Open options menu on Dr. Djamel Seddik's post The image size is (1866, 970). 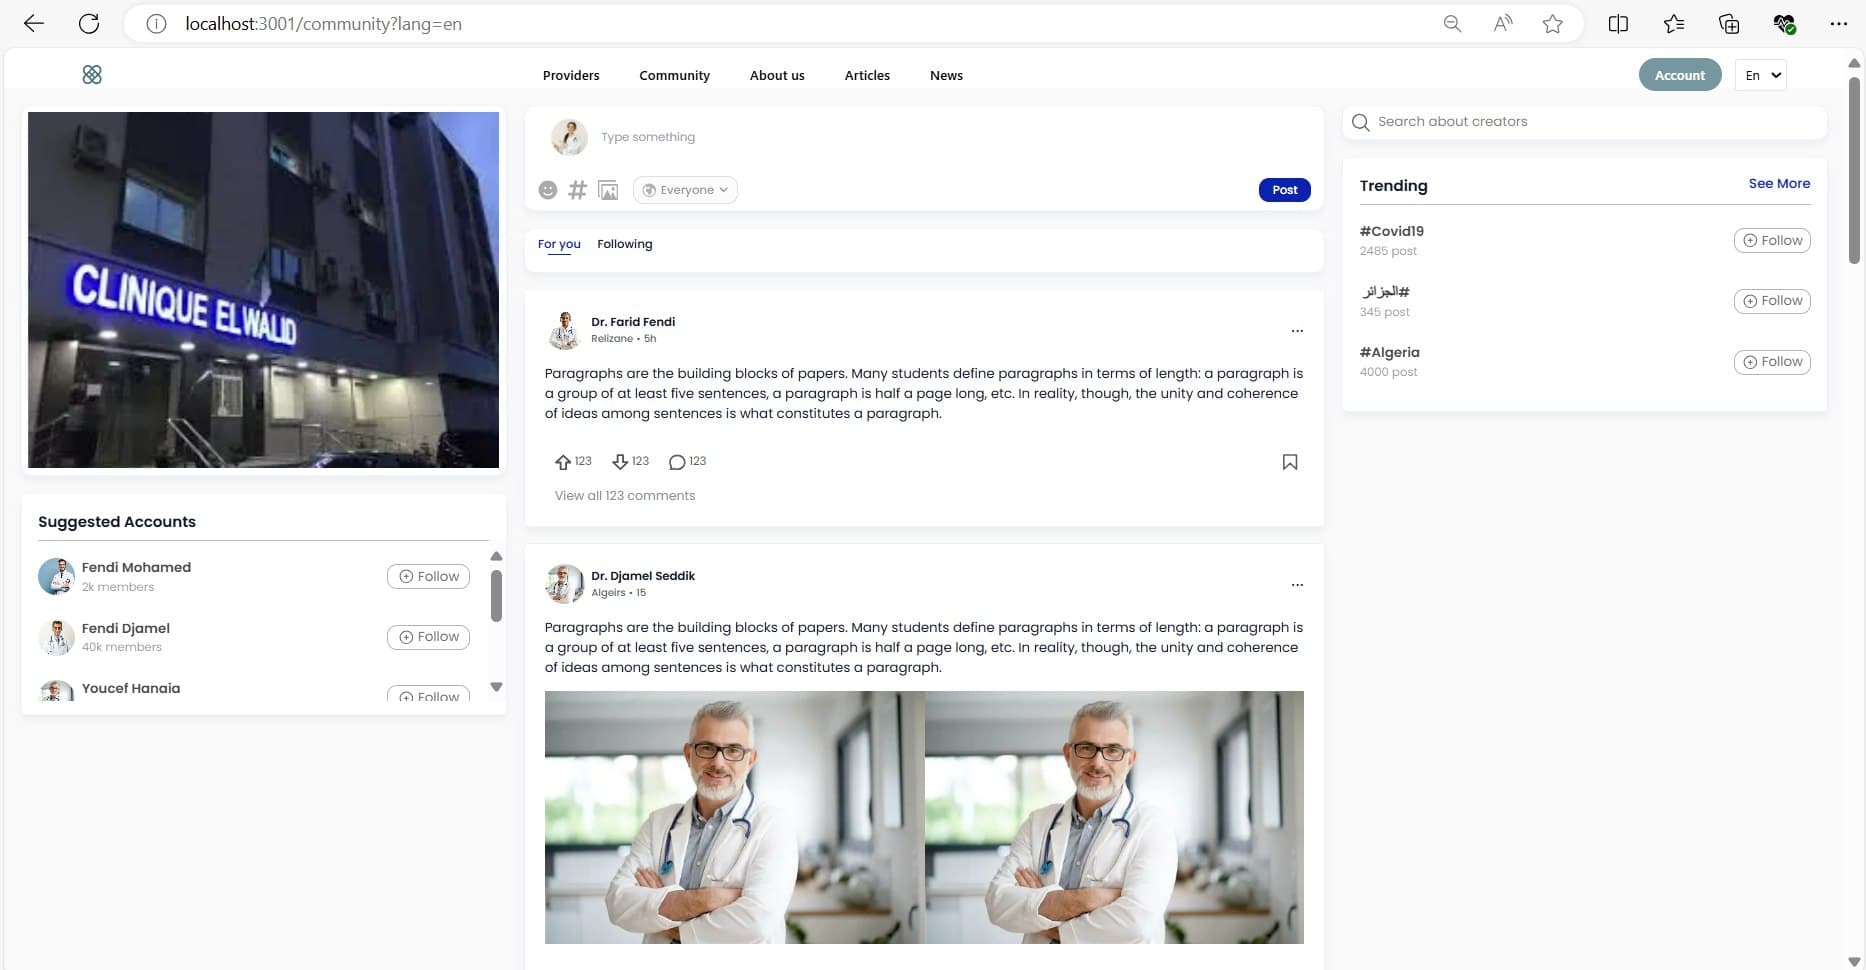[x=1297, y=585]
